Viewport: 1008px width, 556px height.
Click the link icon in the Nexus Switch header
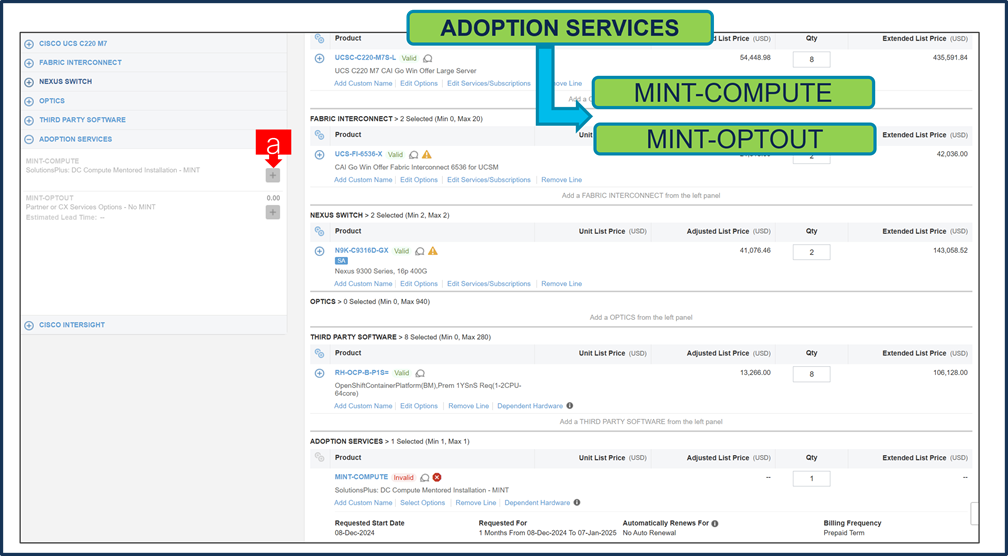320,231
